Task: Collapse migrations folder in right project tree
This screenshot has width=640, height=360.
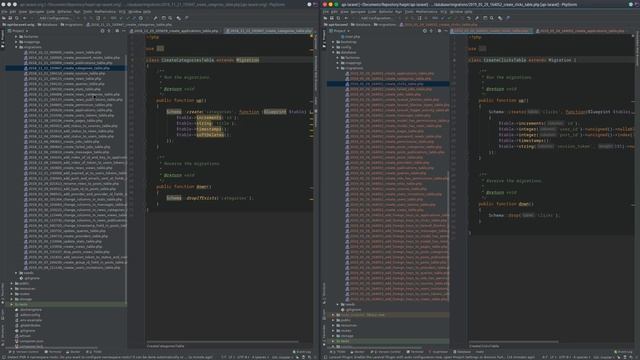Action: tap(338, 68)
